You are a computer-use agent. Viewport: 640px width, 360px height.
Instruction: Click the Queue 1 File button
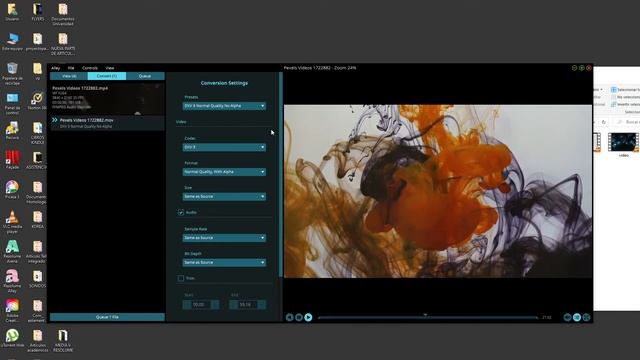point(107,317)
